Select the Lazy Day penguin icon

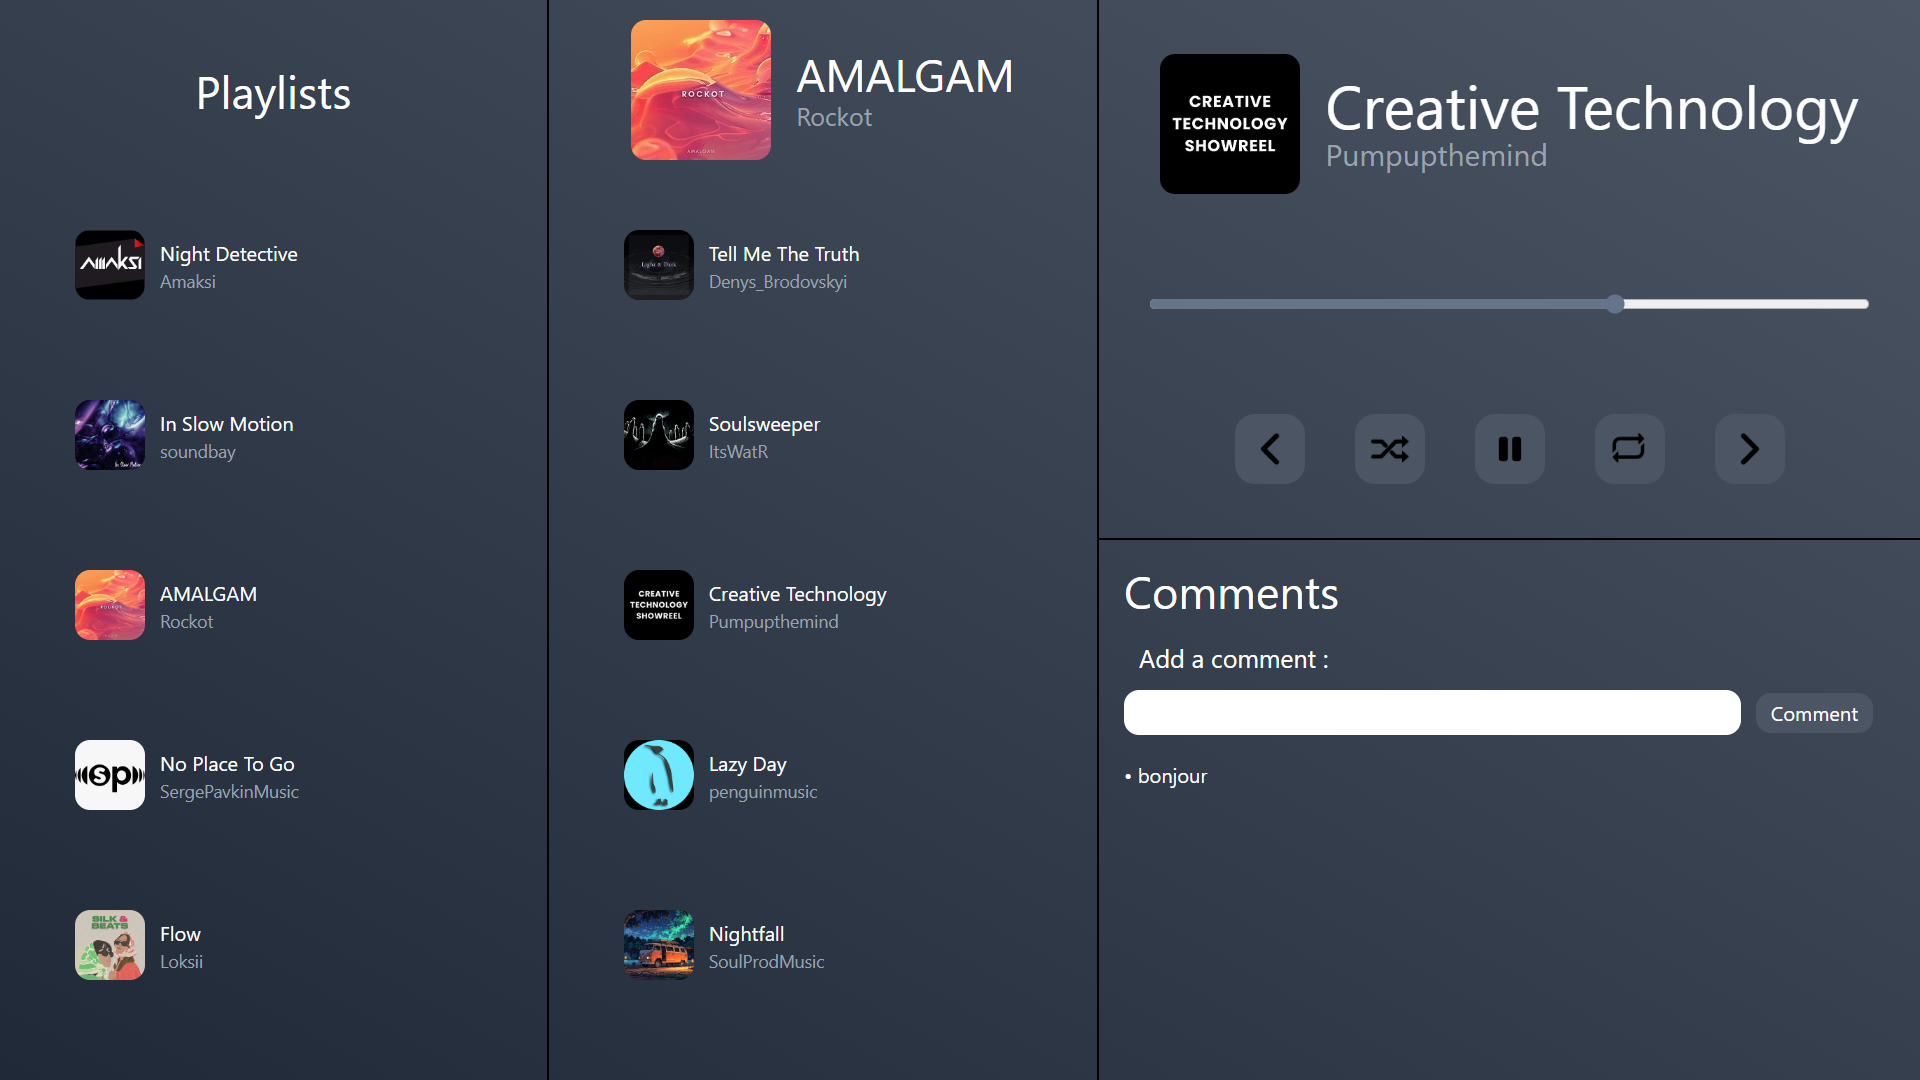coord(658,775)
